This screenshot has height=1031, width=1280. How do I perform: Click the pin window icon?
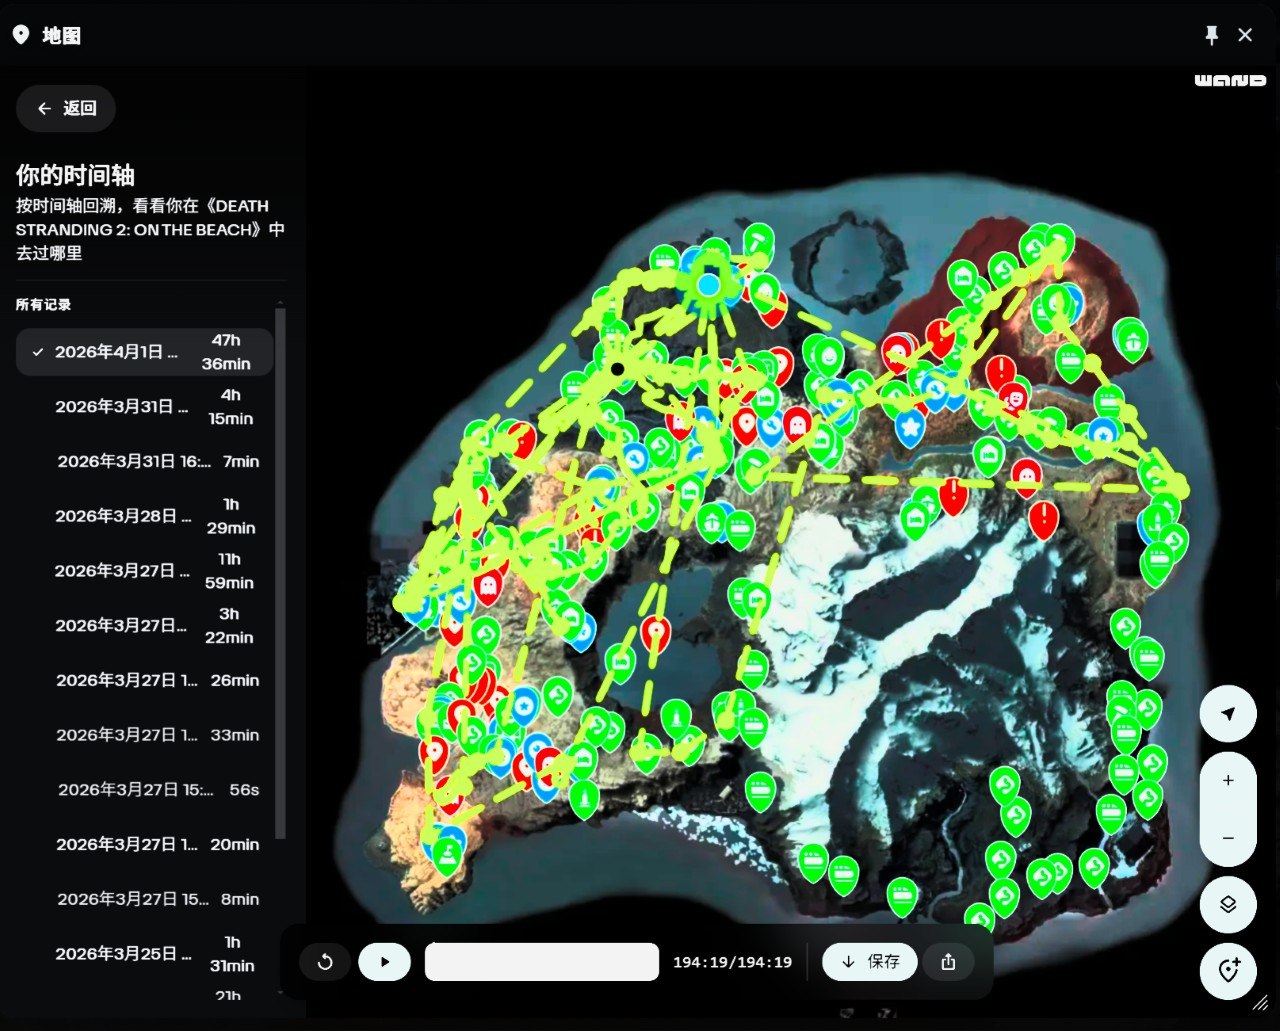1211,35
